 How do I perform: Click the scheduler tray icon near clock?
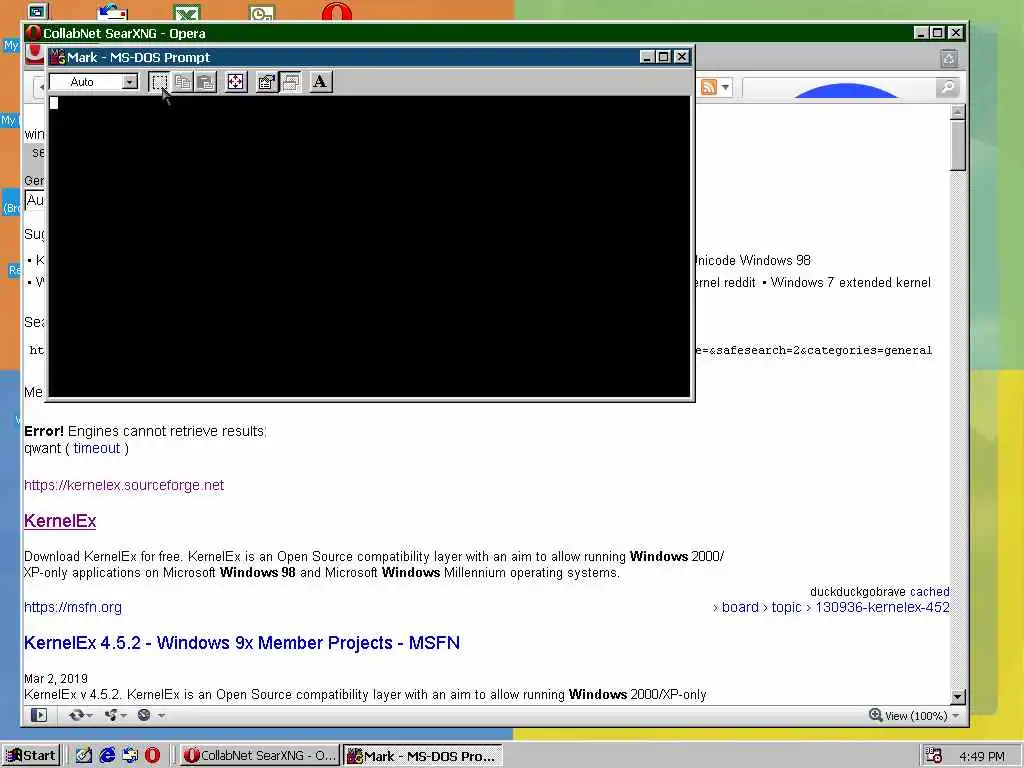click(x=933, y=756)
